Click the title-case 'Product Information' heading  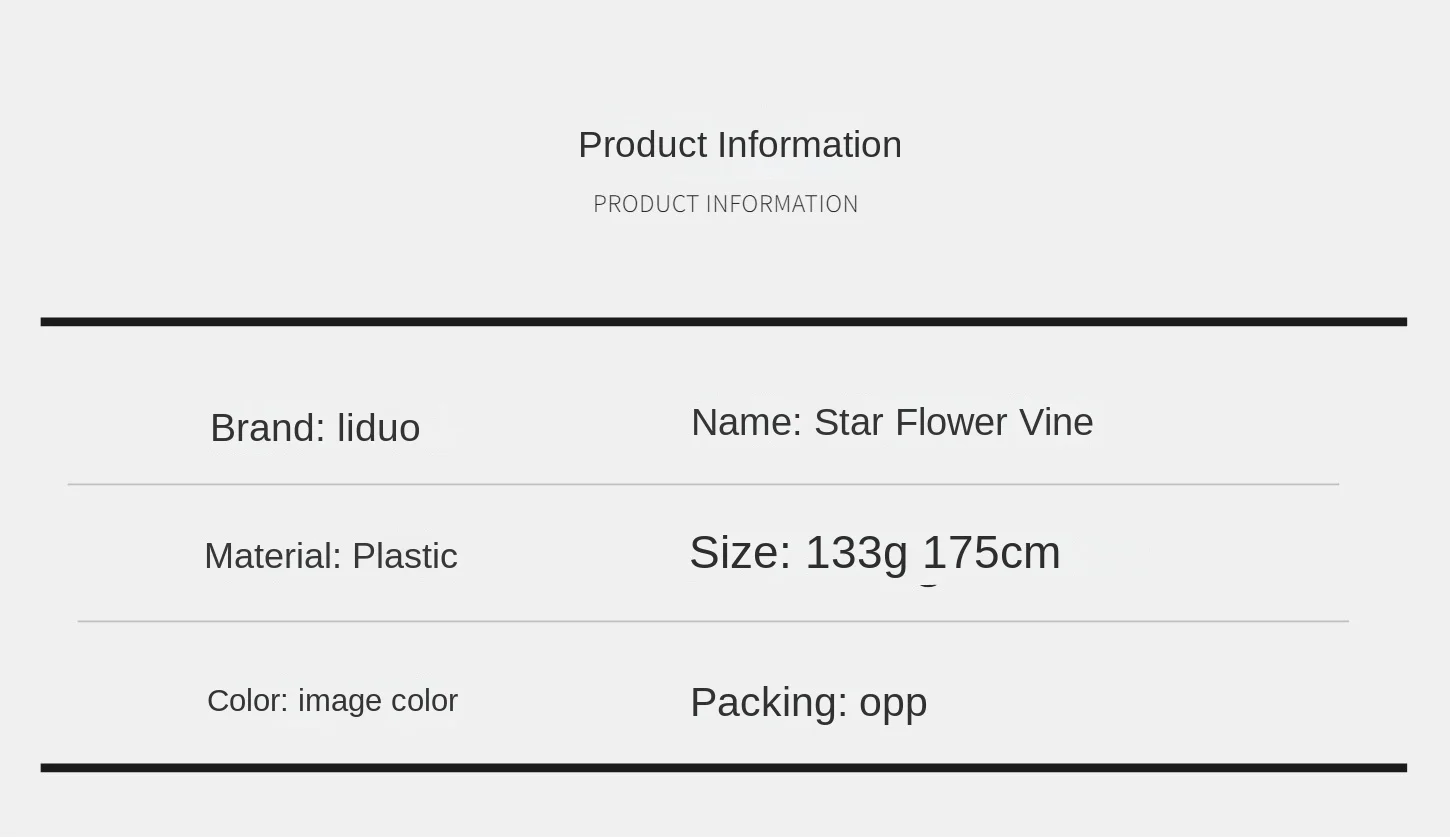(x=740, y=145)
